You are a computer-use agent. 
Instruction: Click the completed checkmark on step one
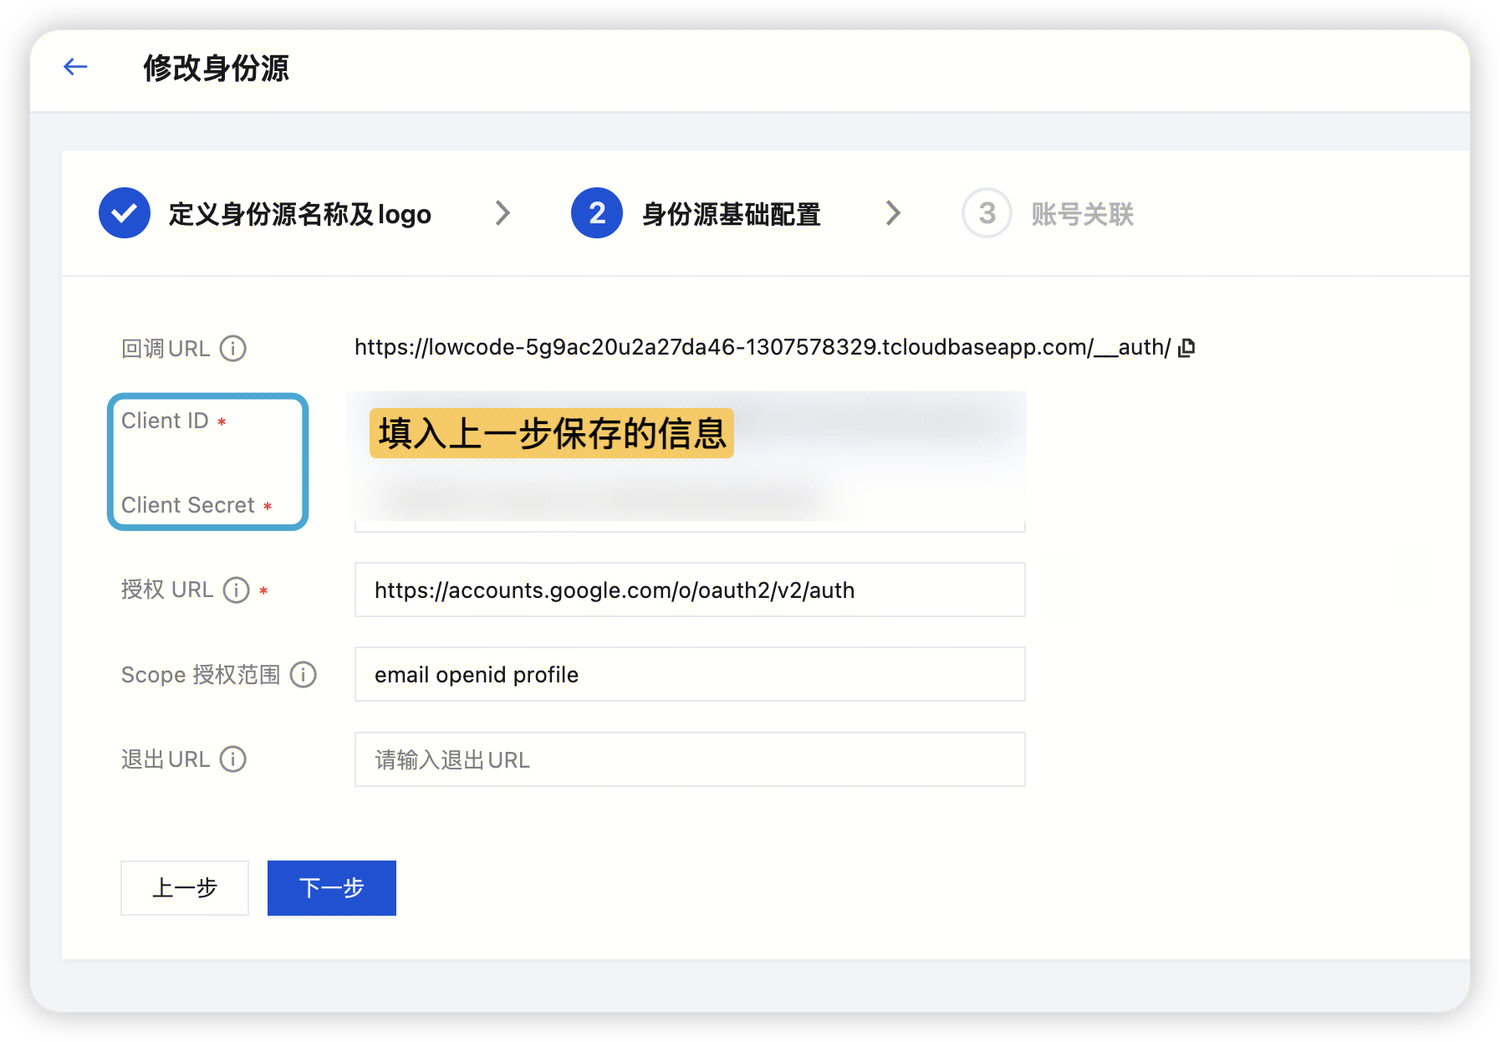pos(124,213)
